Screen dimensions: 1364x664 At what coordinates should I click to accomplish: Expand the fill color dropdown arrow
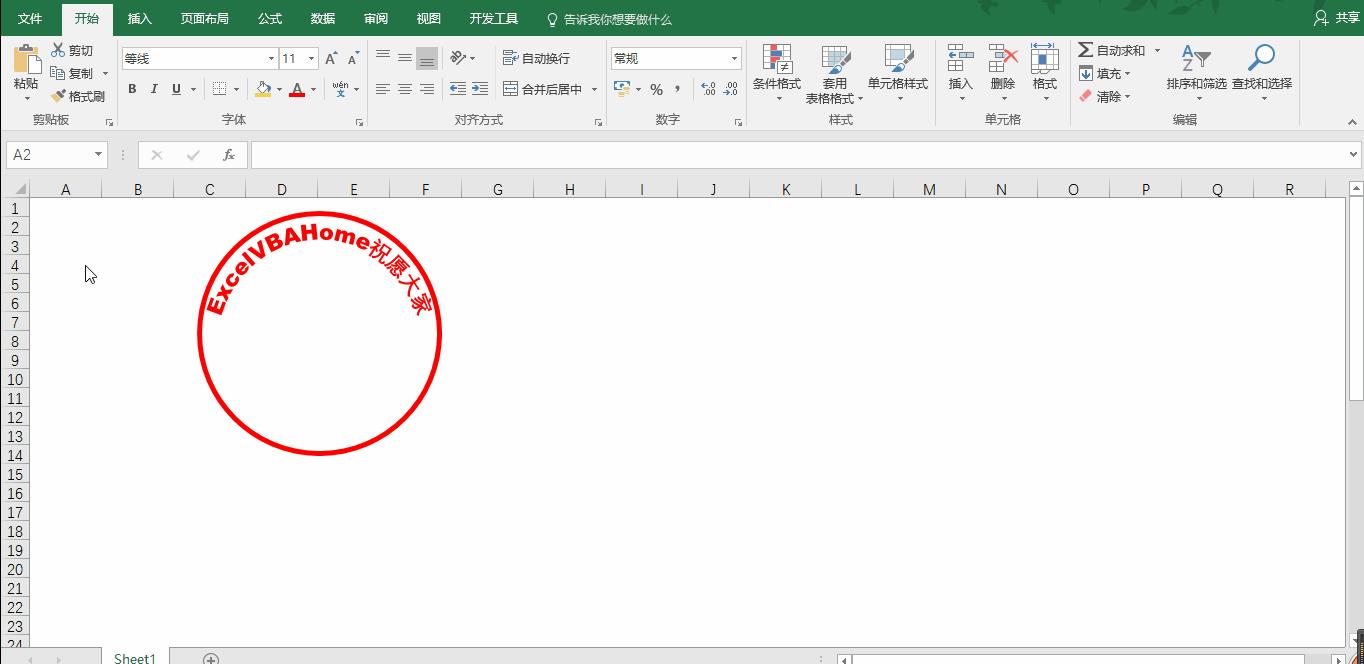280,90
